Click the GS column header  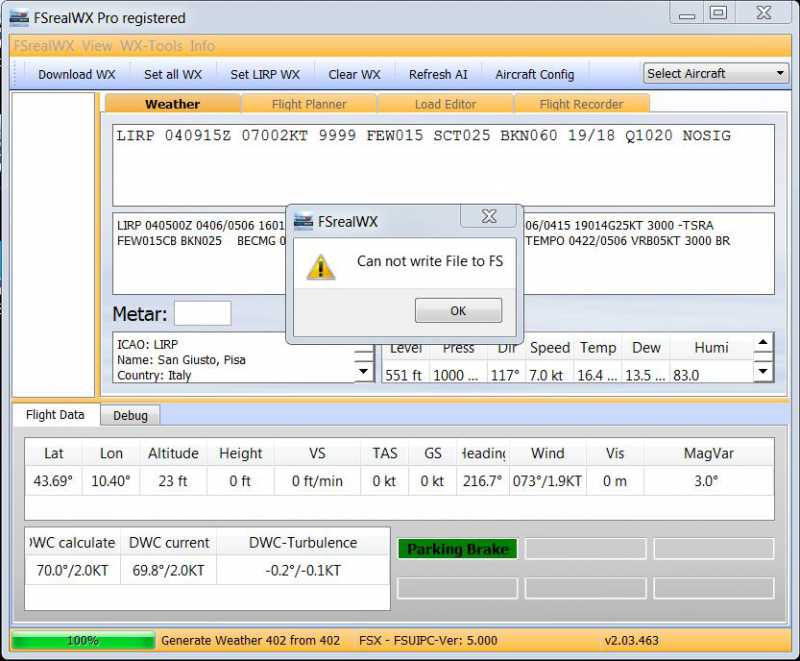[433, 453]
